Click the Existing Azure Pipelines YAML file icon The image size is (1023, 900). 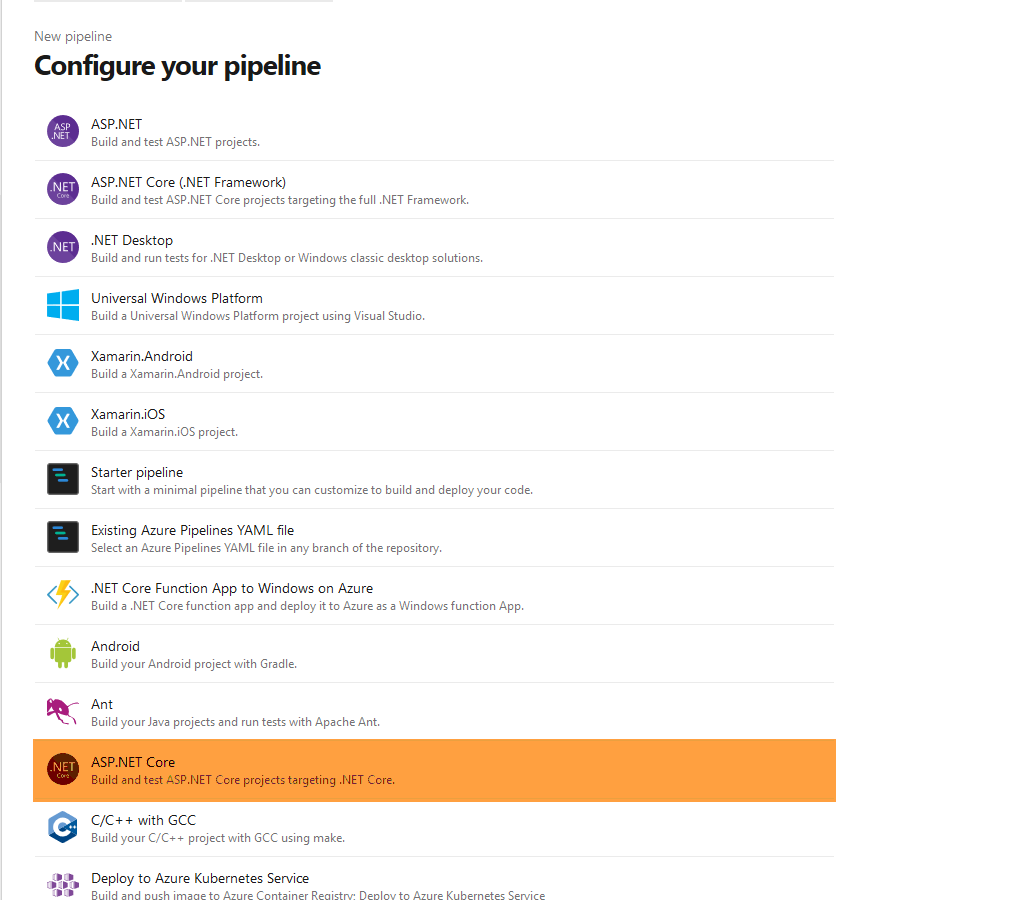(63, 537)
